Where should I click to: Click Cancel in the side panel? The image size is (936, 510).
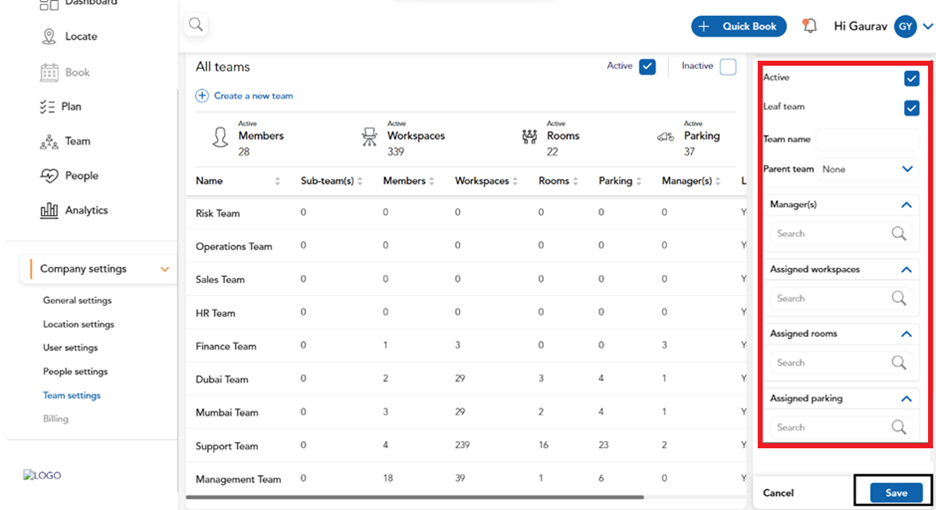[778, 493]
